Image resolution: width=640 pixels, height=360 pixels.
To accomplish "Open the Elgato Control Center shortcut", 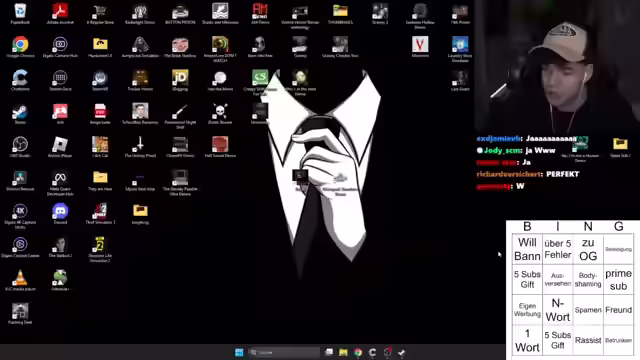I will pyautogui.click(x=20, y=247).
